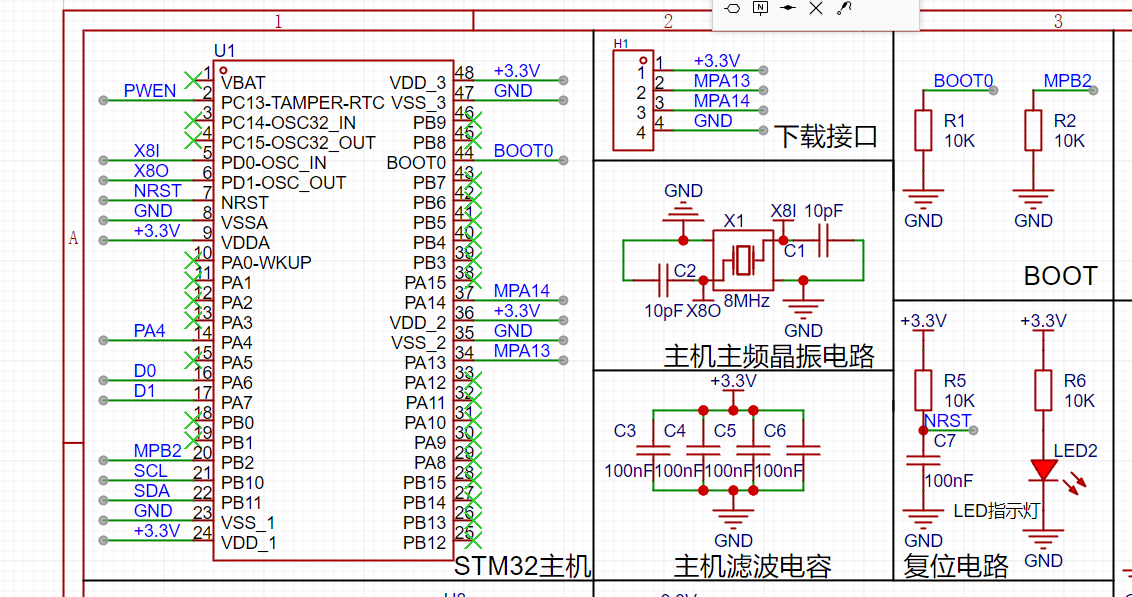This screenshot has width=1132, height=597.
Task: Click the MPB2 net label above R2
Action: coord(1068,80)
